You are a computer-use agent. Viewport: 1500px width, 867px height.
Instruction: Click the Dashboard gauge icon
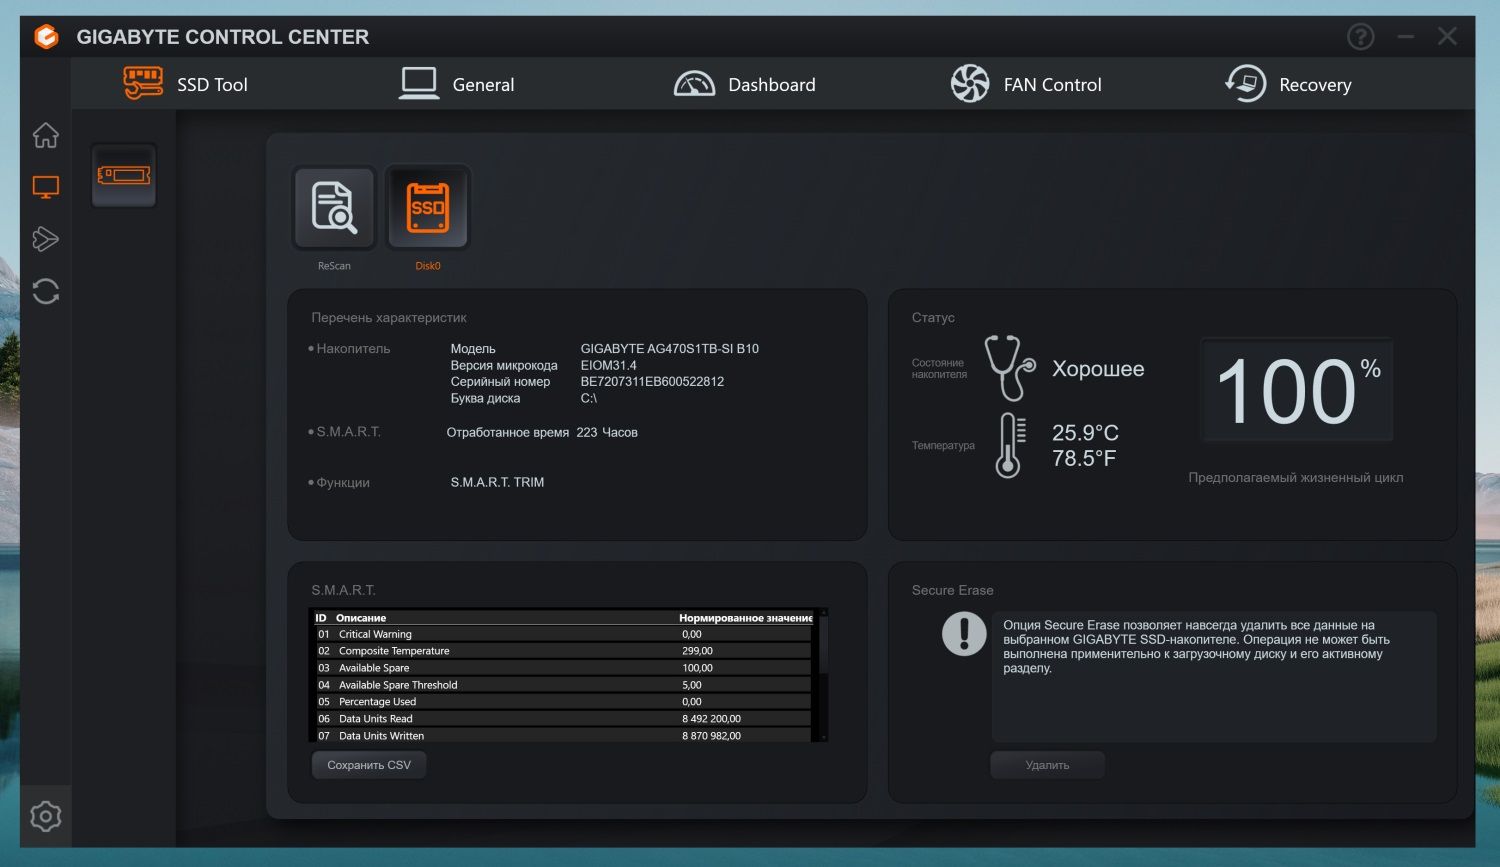(694, 84)
